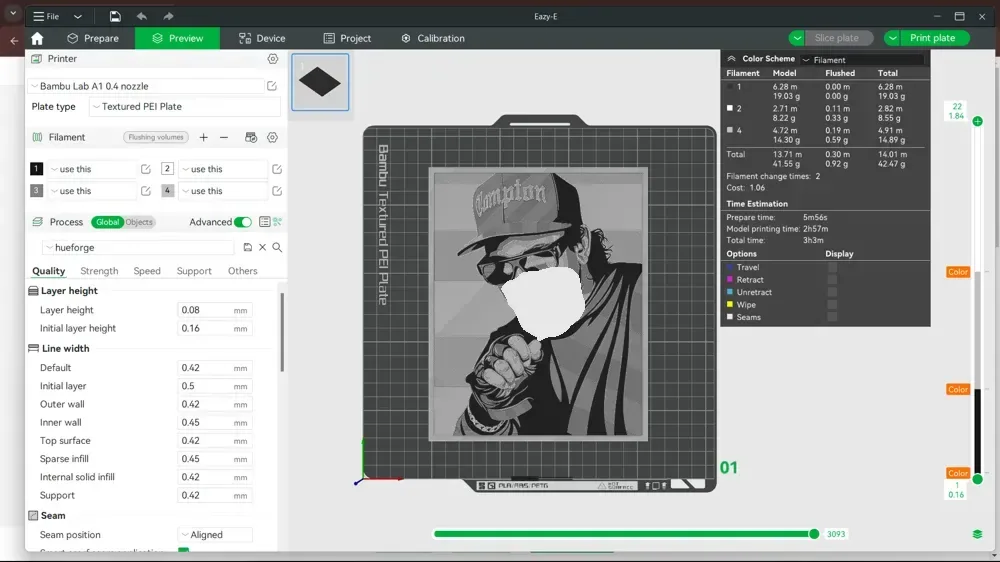Click the Redo arrow icon

(x=168, y=17)
